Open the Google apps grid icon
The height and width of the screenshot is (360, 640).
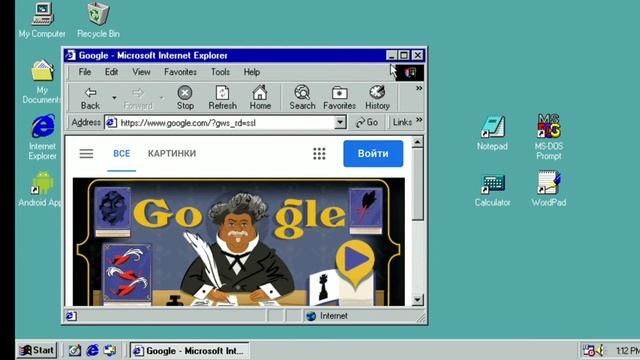pos(319,153)
